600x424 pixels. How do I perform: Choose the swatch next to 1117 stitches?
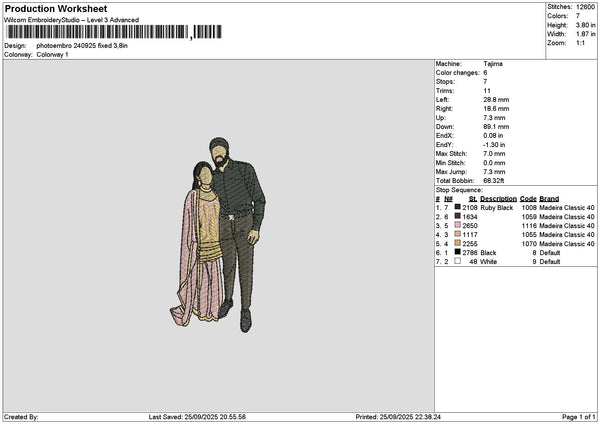point(457,234)
